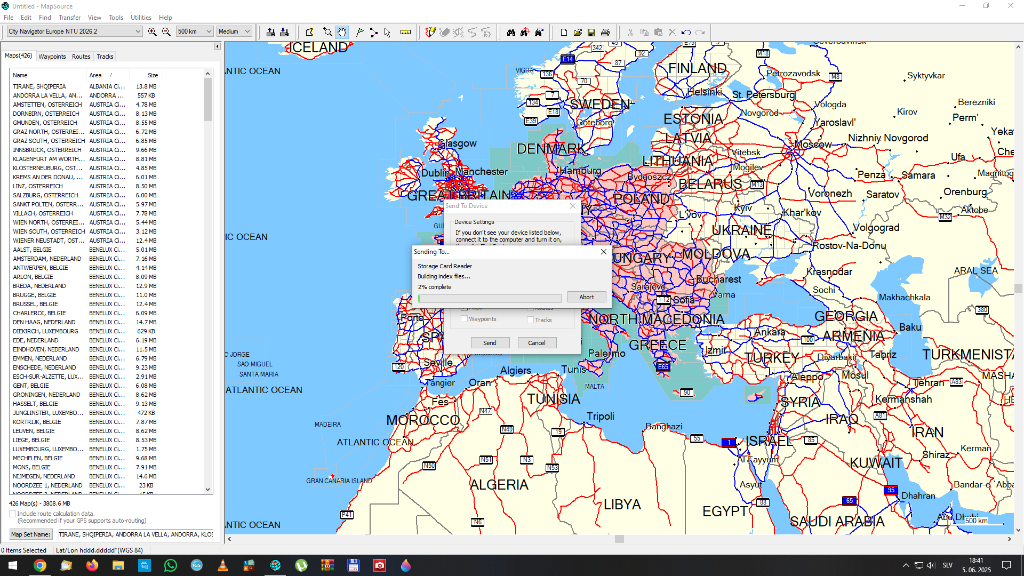The height and width of the screenshot is (576, 1024).
Task: Switch to the Tracks tab
Action: (x=105, y=57)
